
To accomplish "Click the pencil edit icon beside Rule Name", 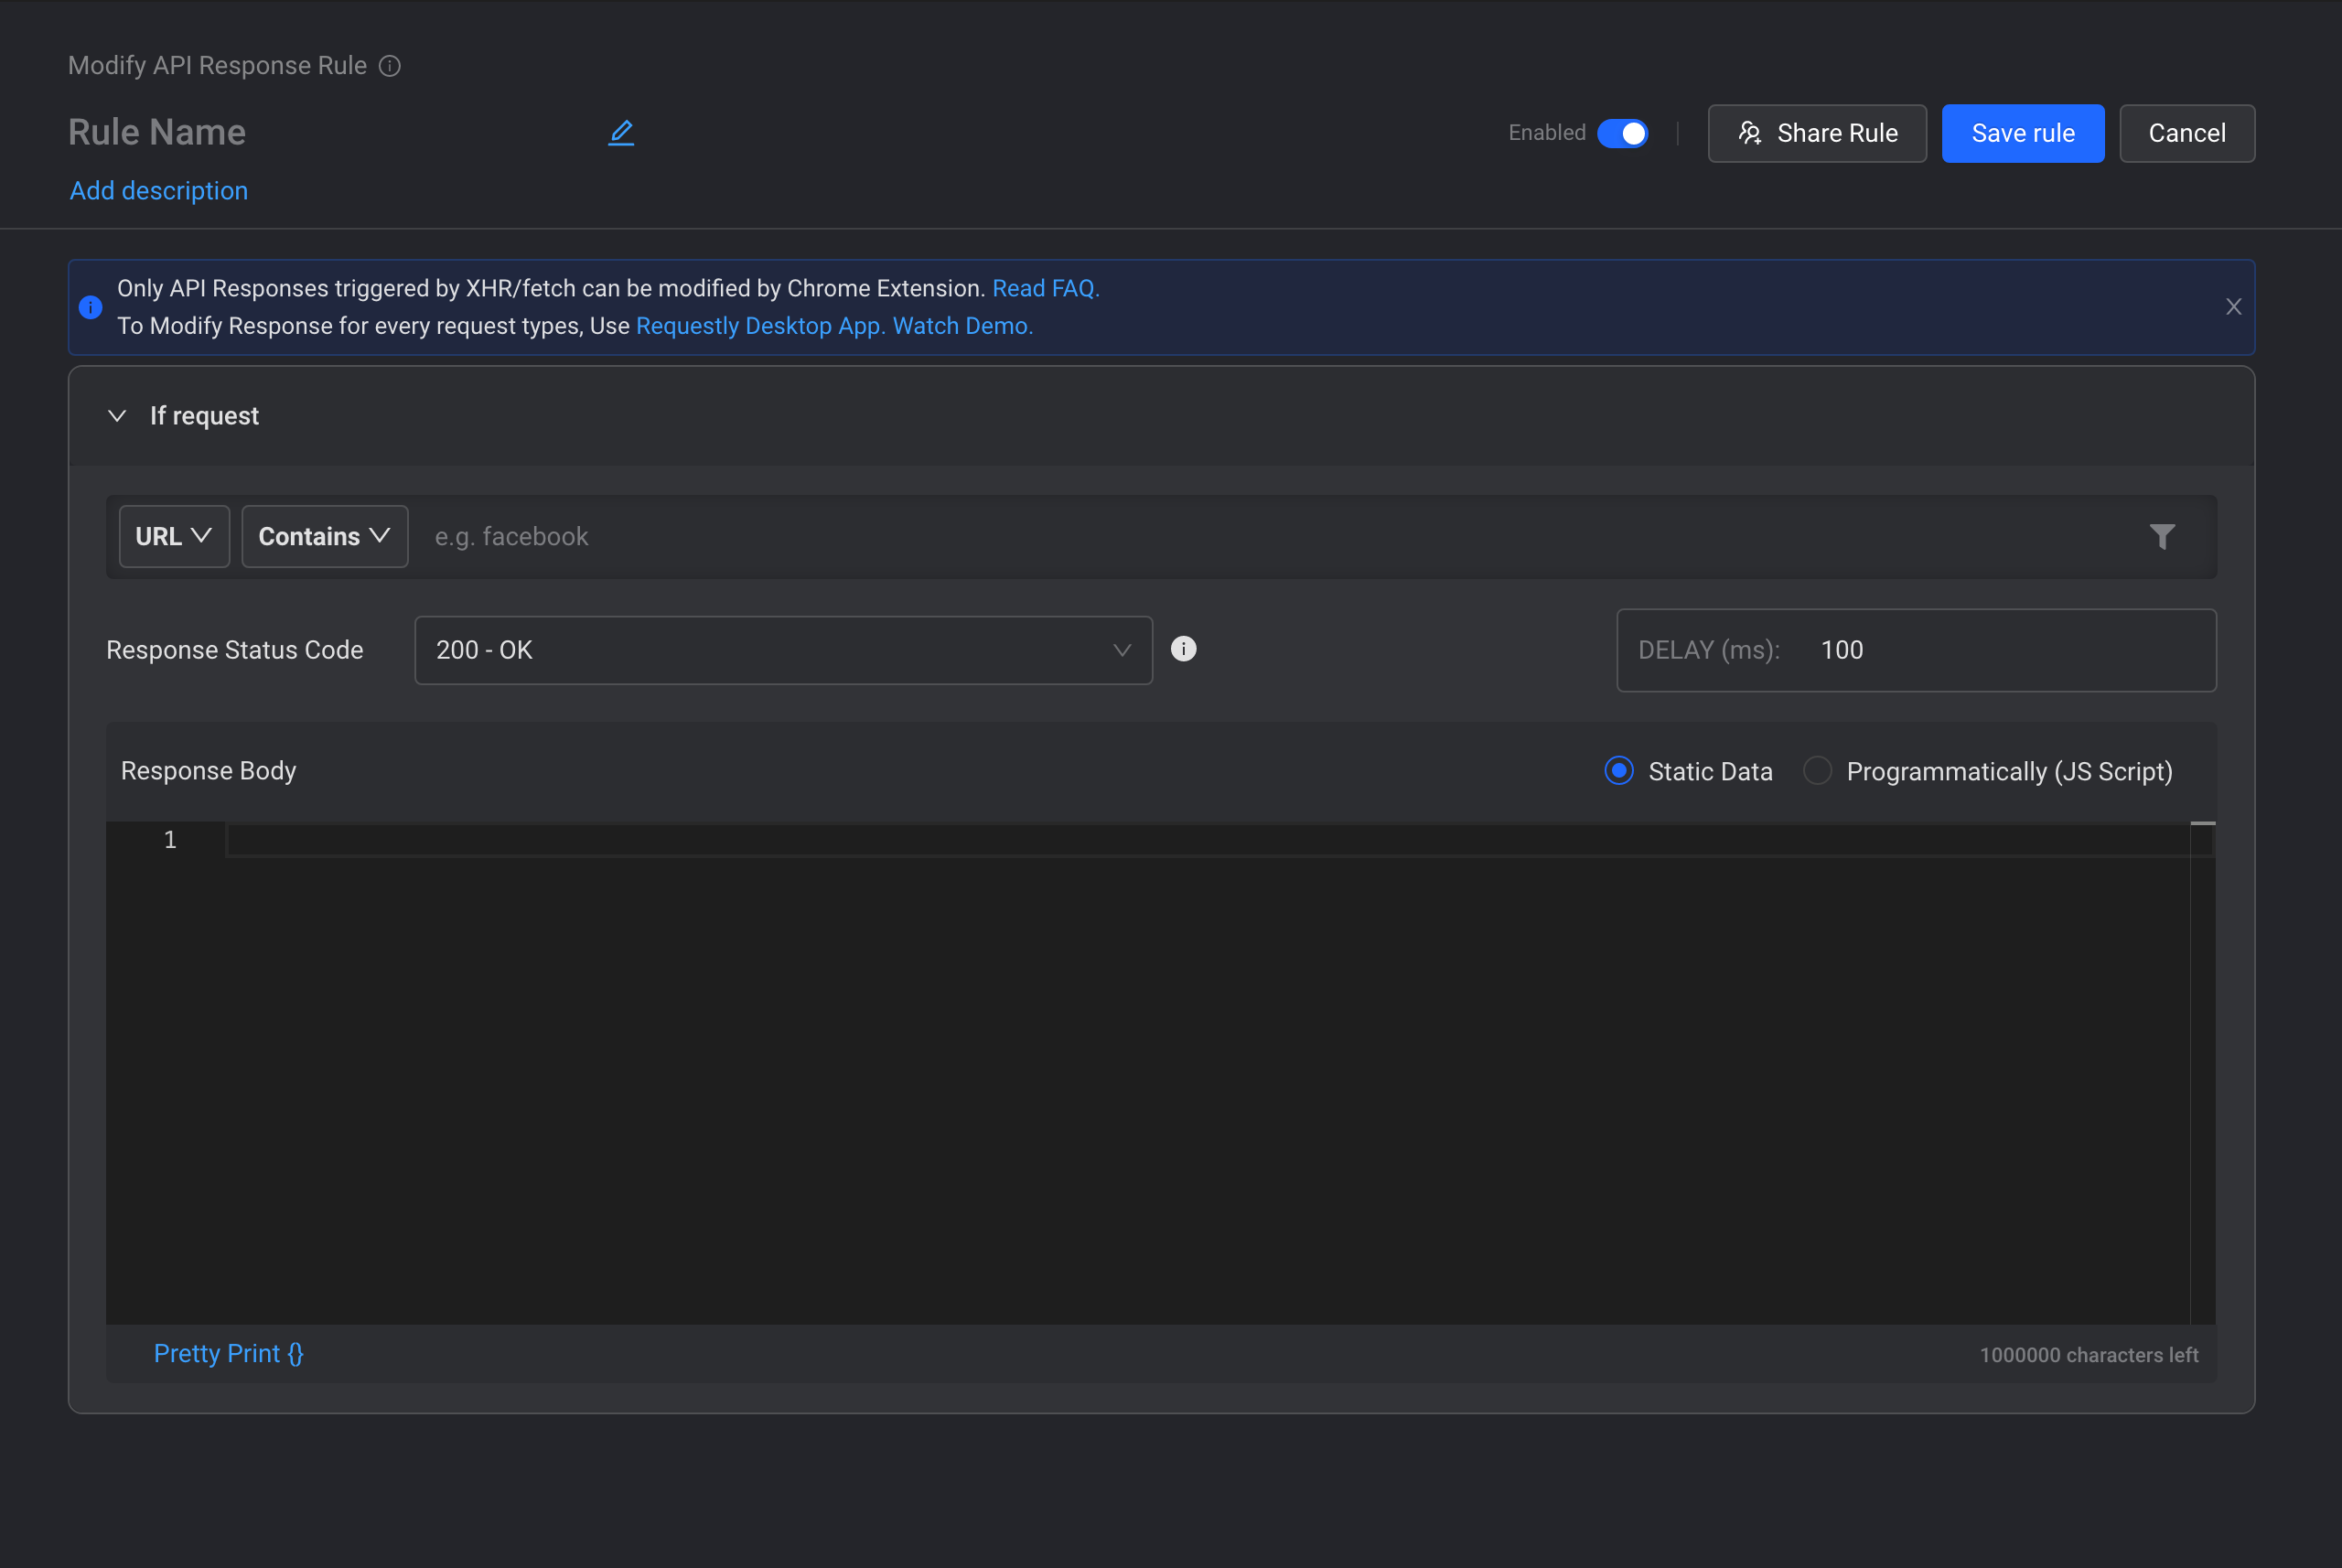I will [621, 133].
